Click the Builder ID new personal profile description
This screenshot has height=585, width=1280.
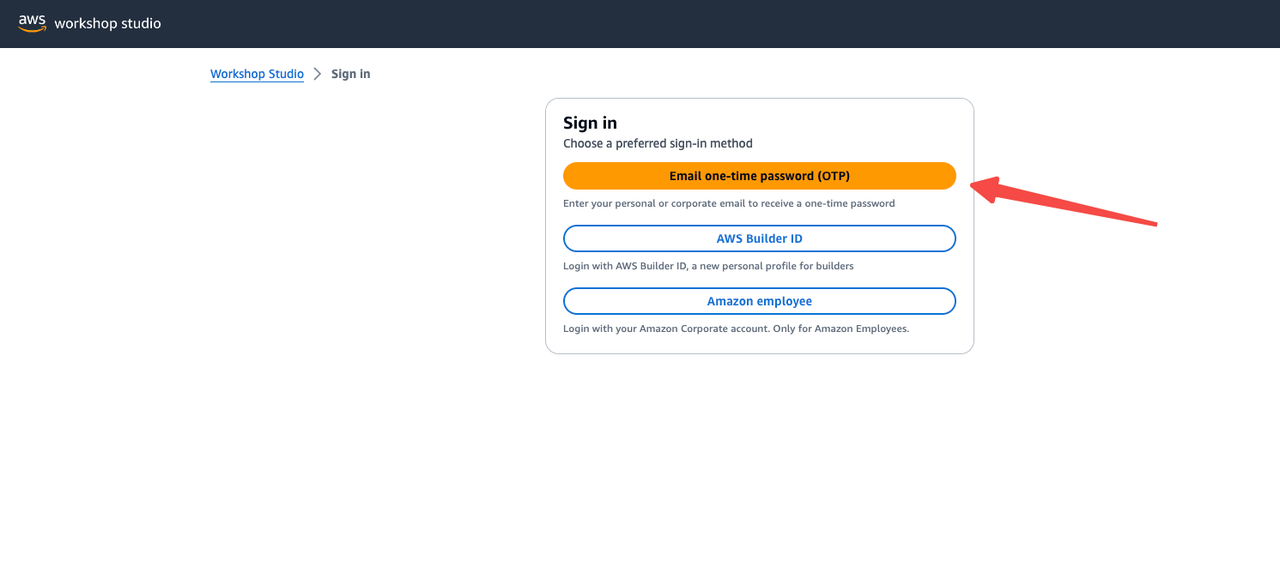point(708,266)
